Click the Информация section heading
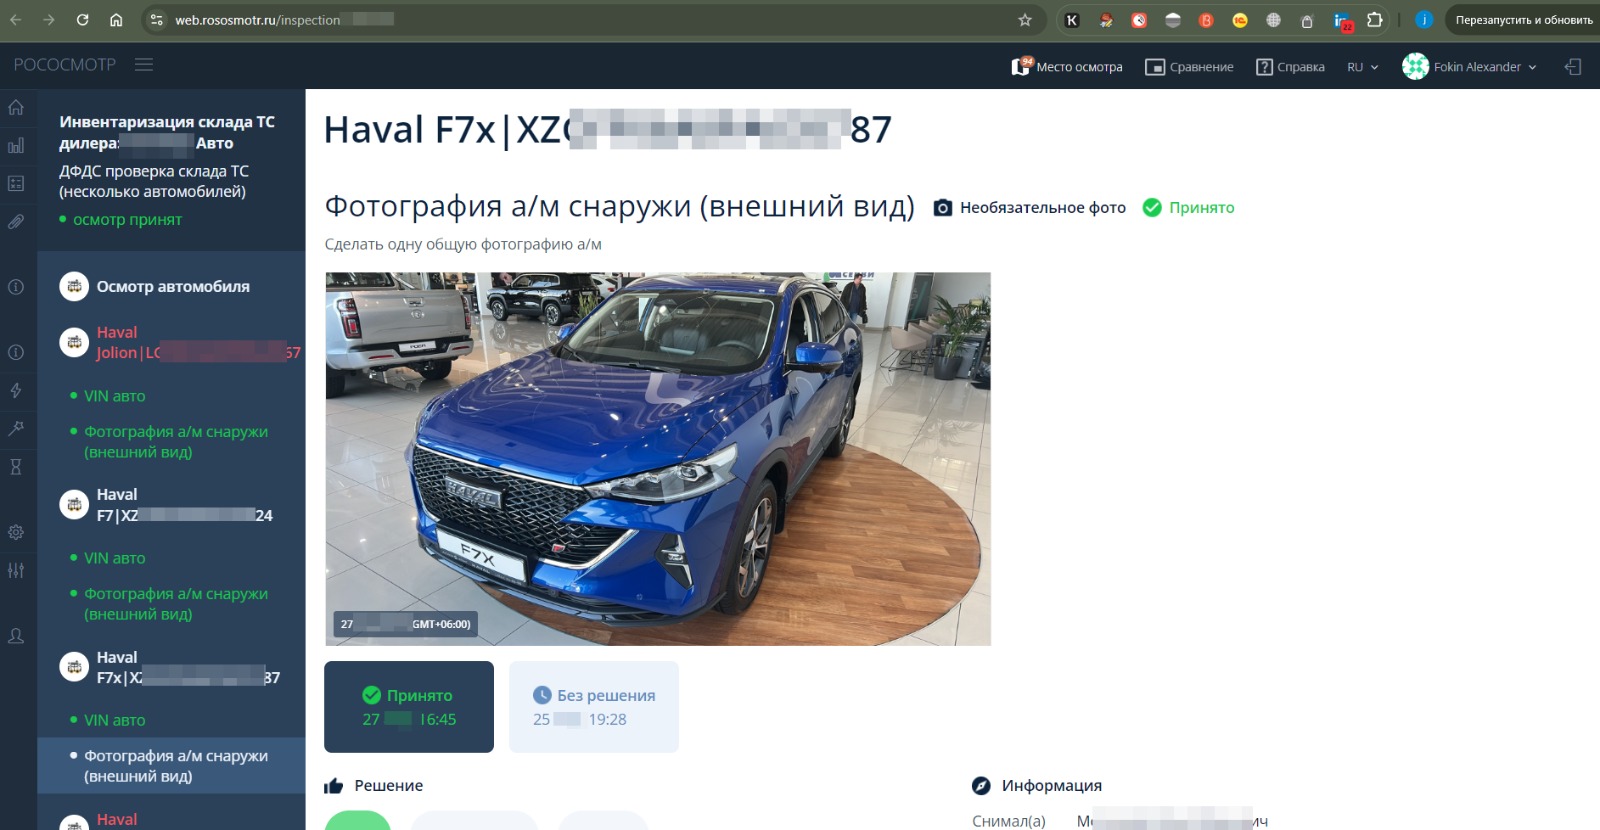Image resolution: width=1600 pixels, height=830 pixels. [x=1037, y=786]
